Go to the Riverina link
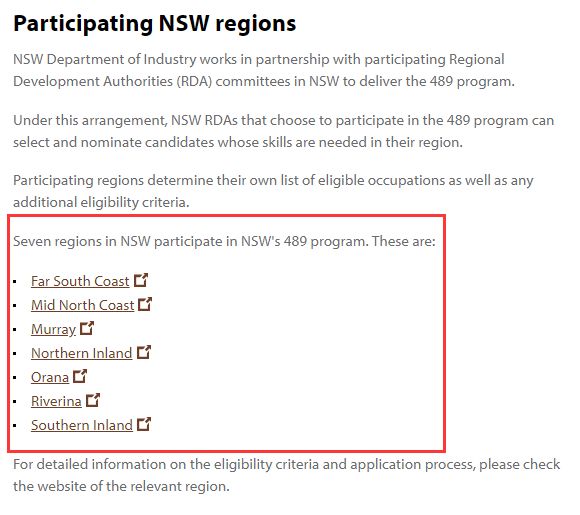Screen dimensions: 580x515 coord(56,401)
